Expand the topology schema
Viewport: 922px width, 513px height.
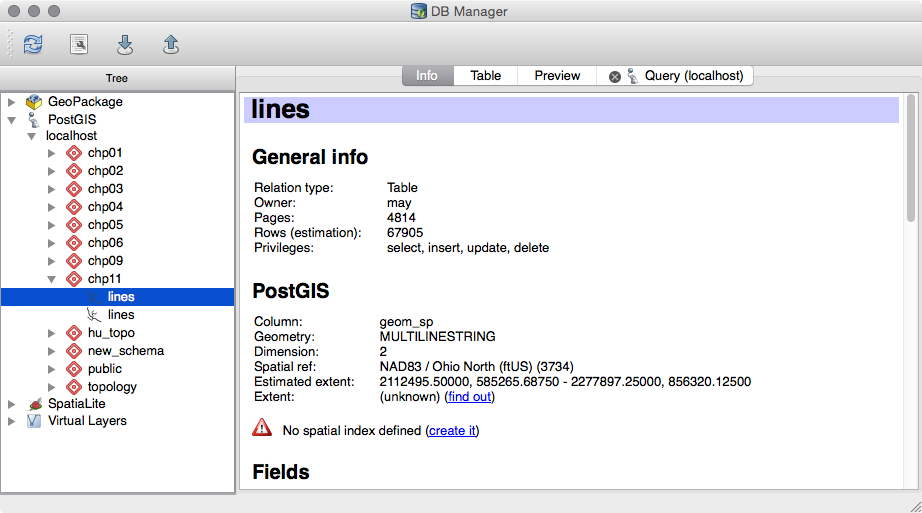coord(52,387)
